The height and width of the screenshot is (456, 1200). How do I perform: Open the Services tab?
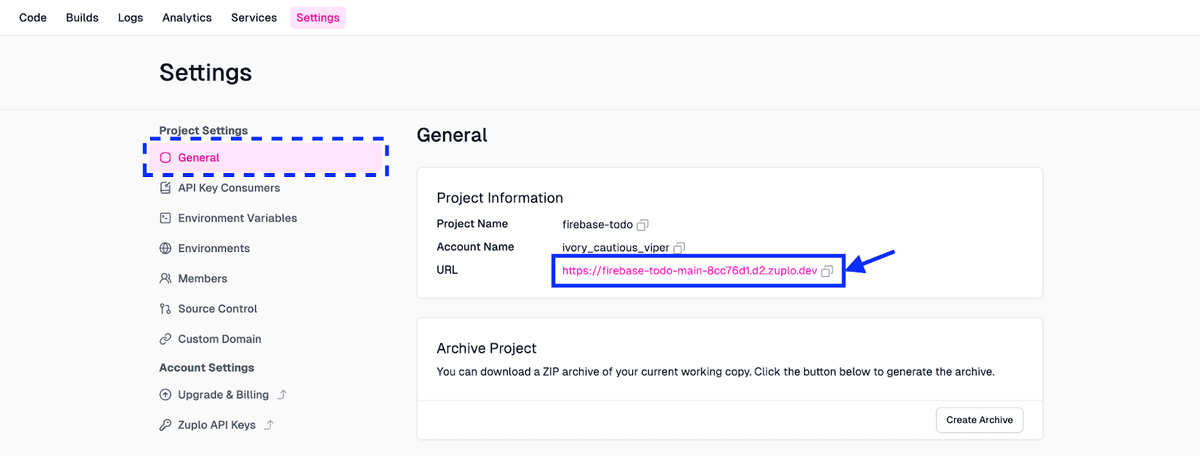pos(254,18)
